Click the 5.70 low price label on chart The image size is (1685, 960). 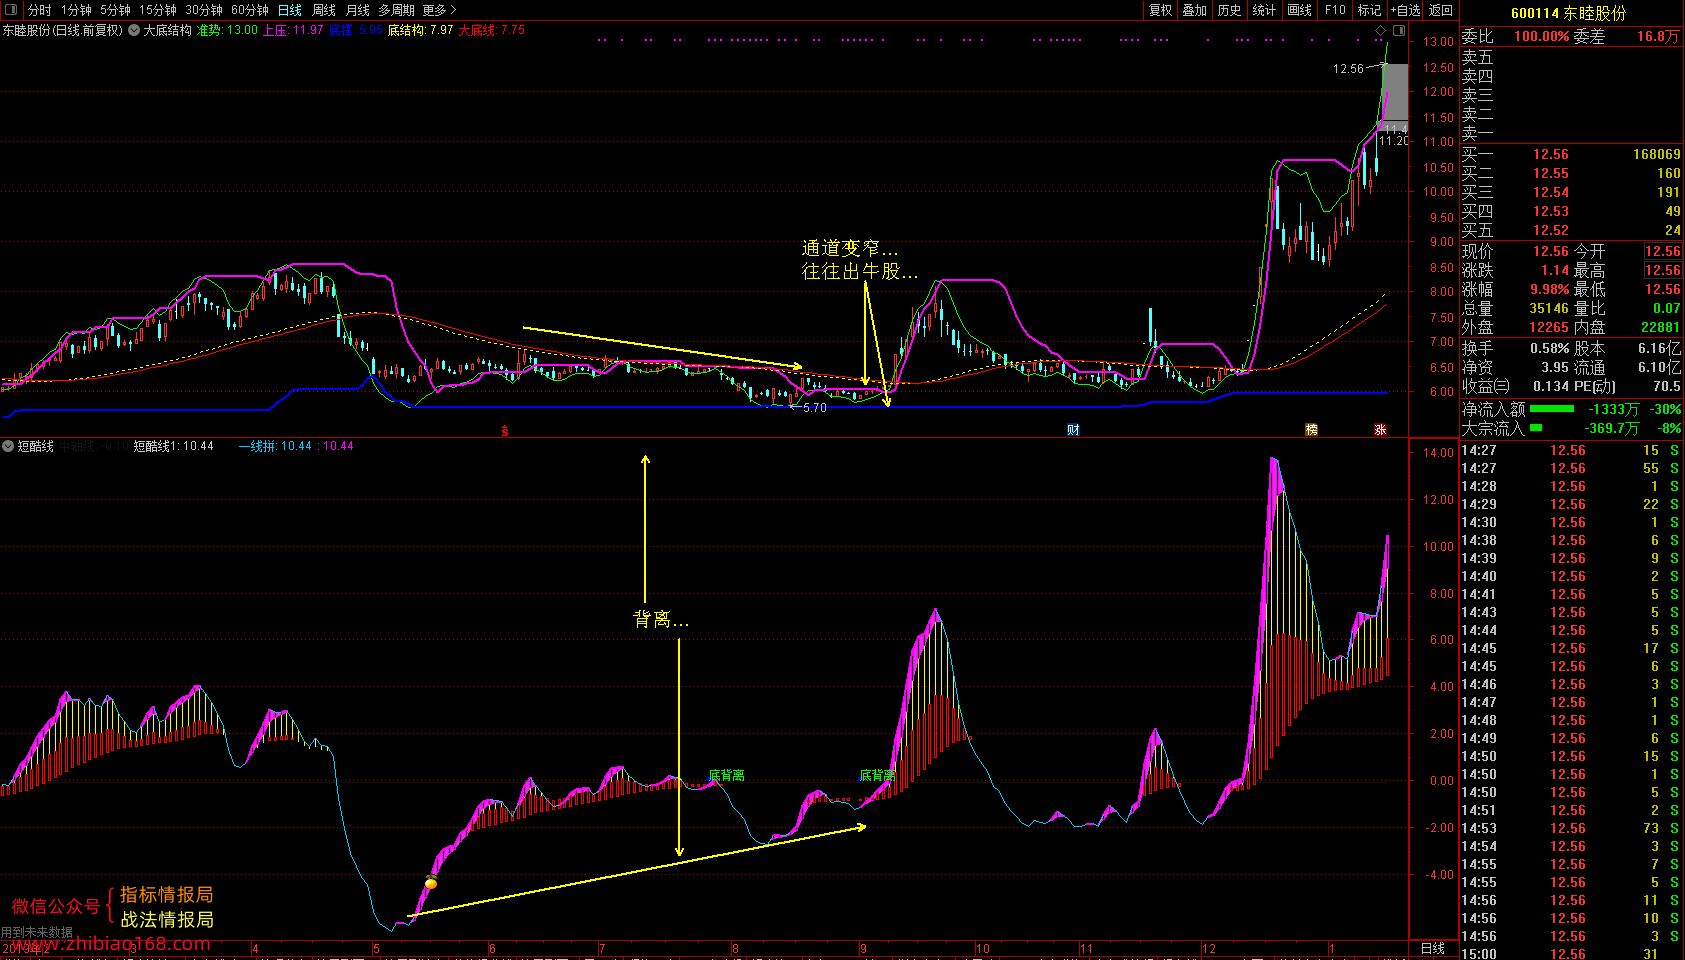pos(815,408)
